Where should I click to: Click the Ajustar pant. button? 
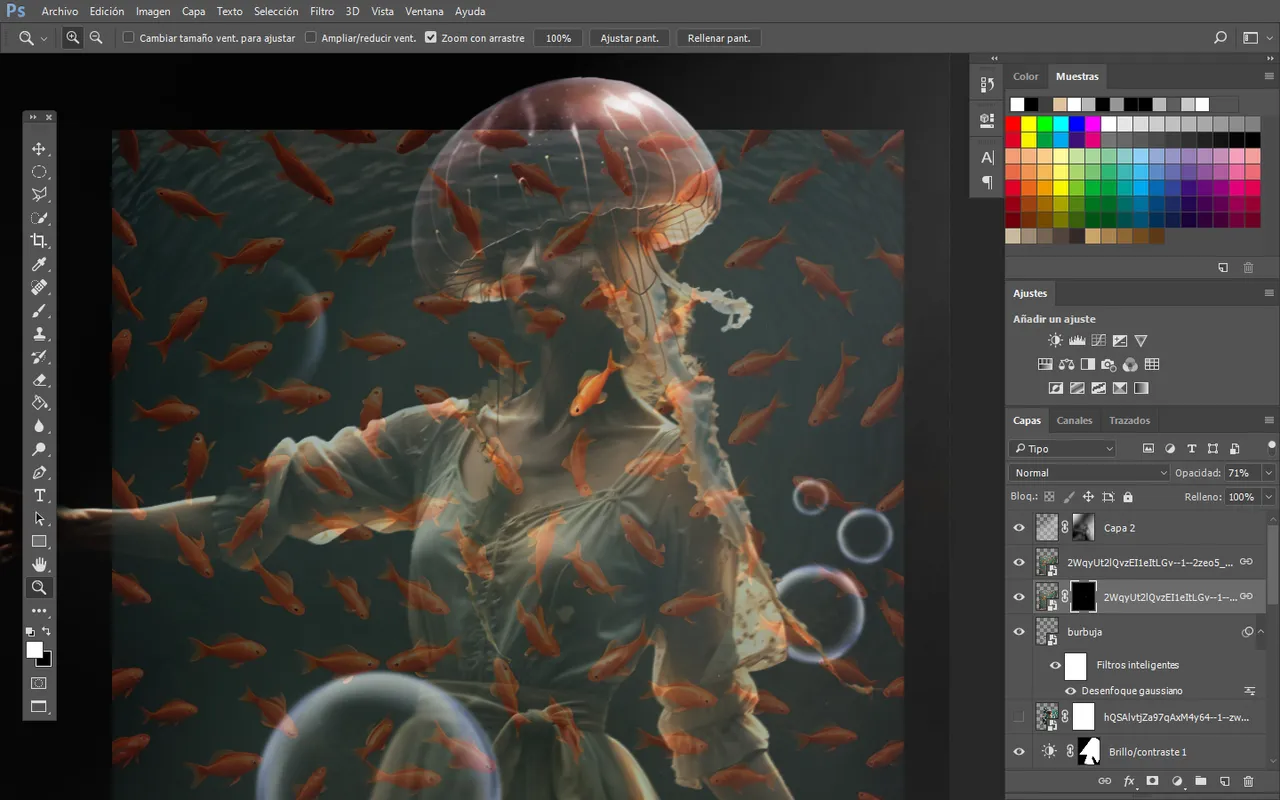click(630, 38)
